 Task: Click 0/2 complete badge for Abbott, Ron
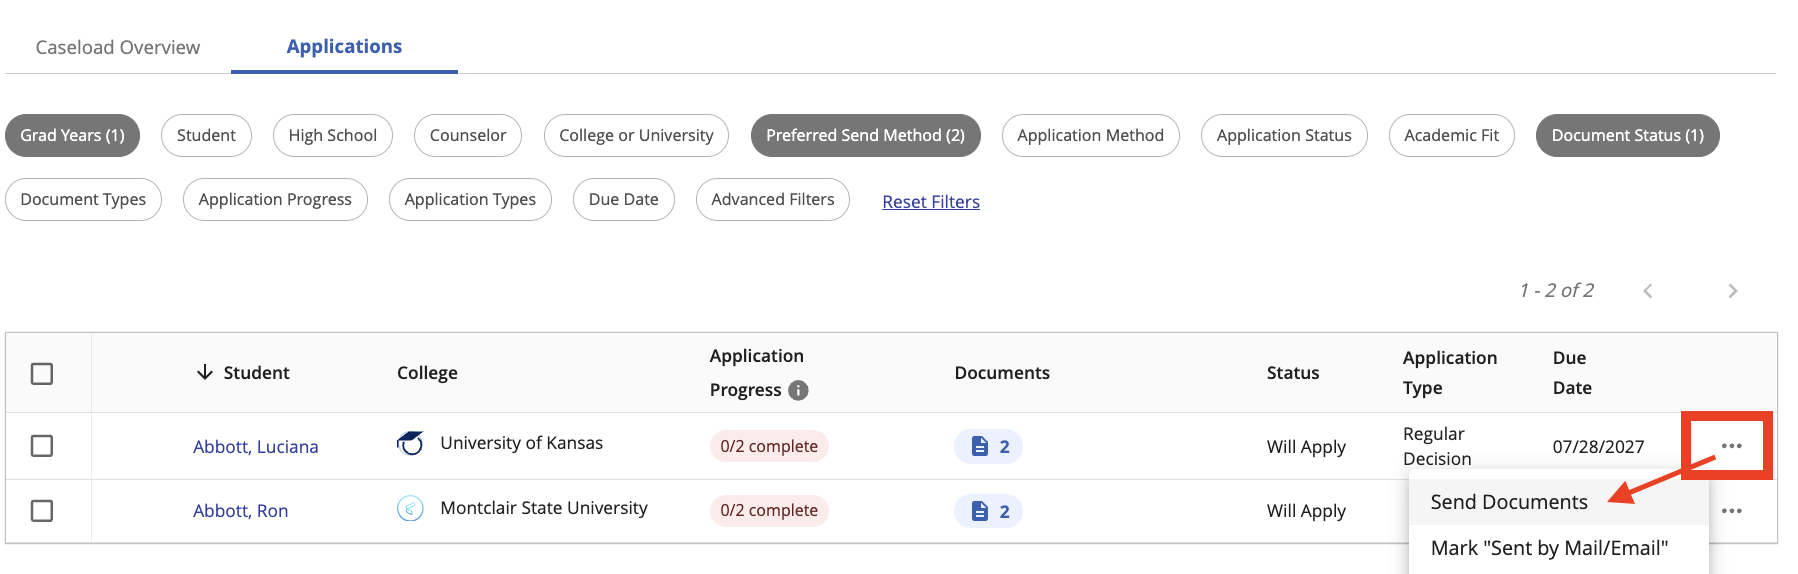click(769, 510)
